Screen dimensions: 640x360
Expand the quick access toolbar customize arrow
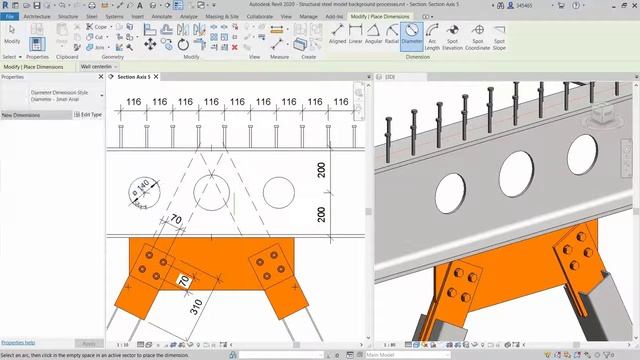coord(214,5)
